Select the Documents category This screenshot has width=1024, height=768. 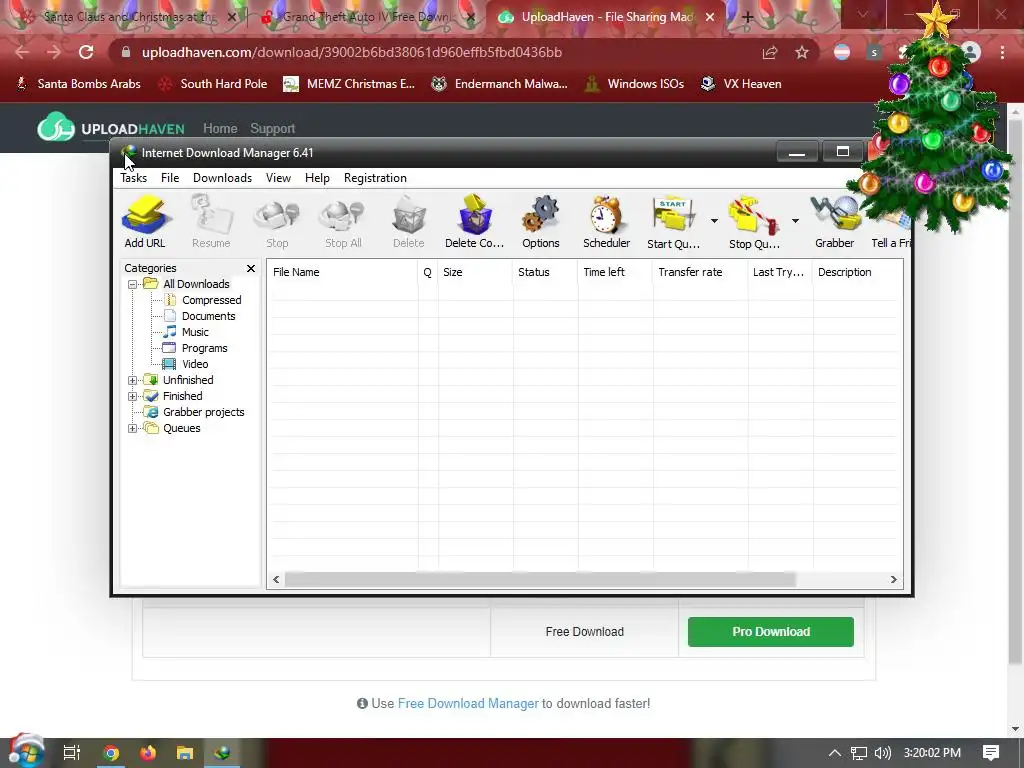(208, 316)
